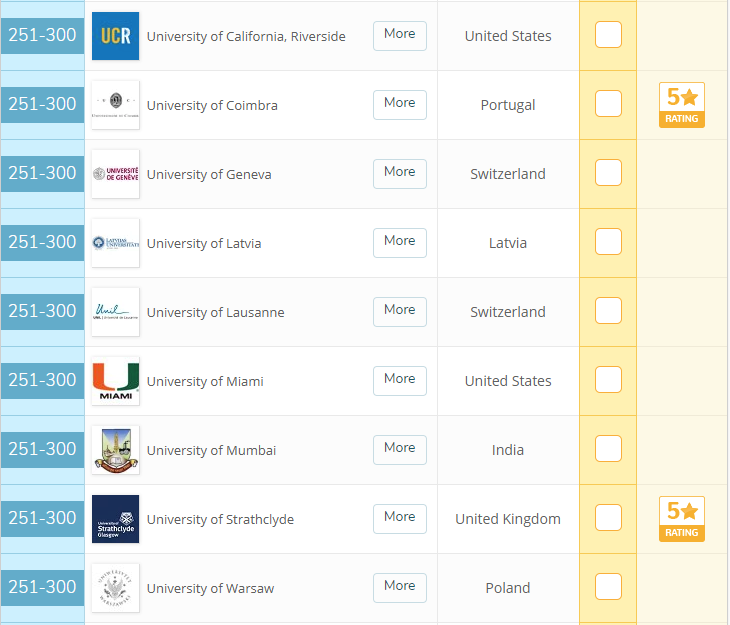Expand More for University of California, Riverside
Screen dimensions: 730x625
coord(400,35)
